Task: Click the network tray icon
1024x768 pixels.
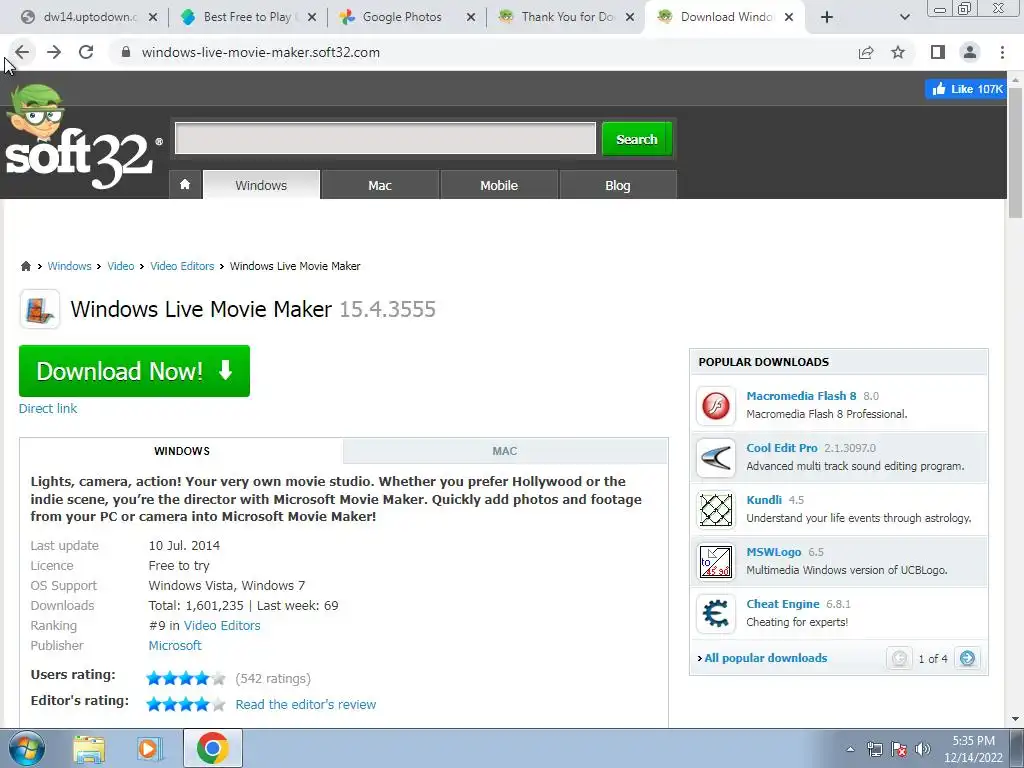Action: pyautogui.click(x=874, y=749)
